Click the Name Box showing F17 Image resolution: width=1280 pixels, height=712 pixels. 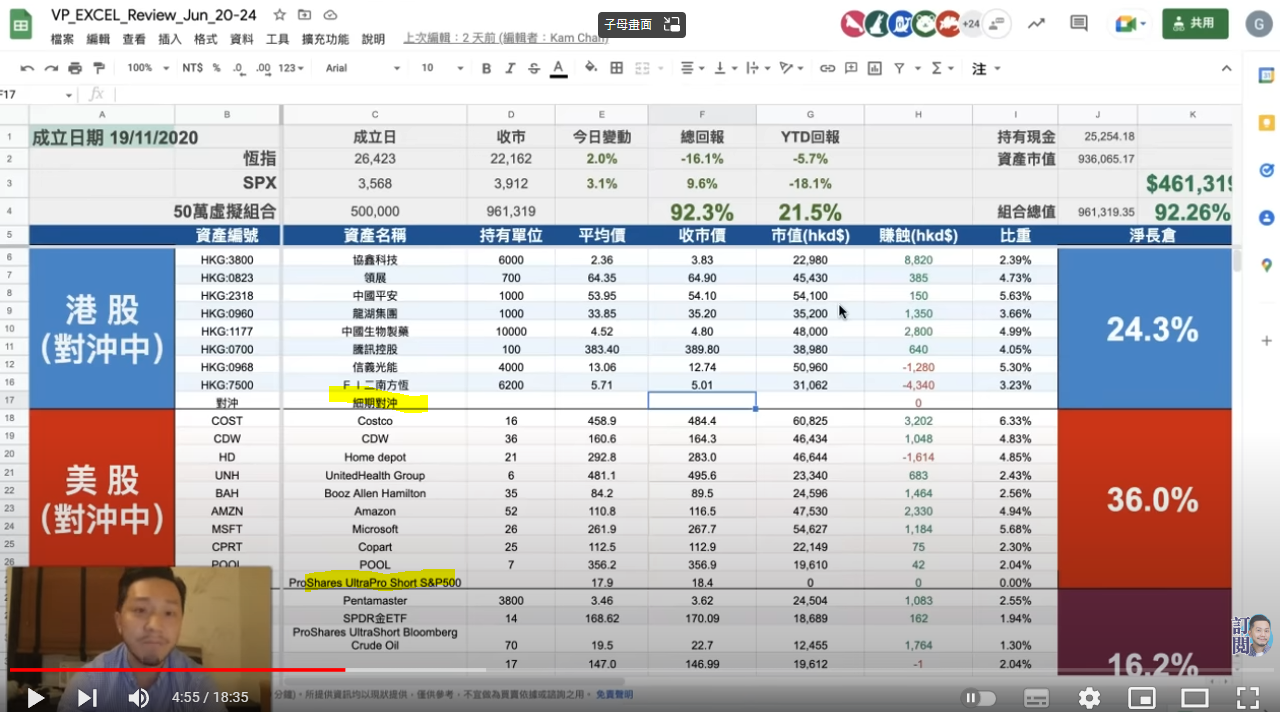[38, 94]
